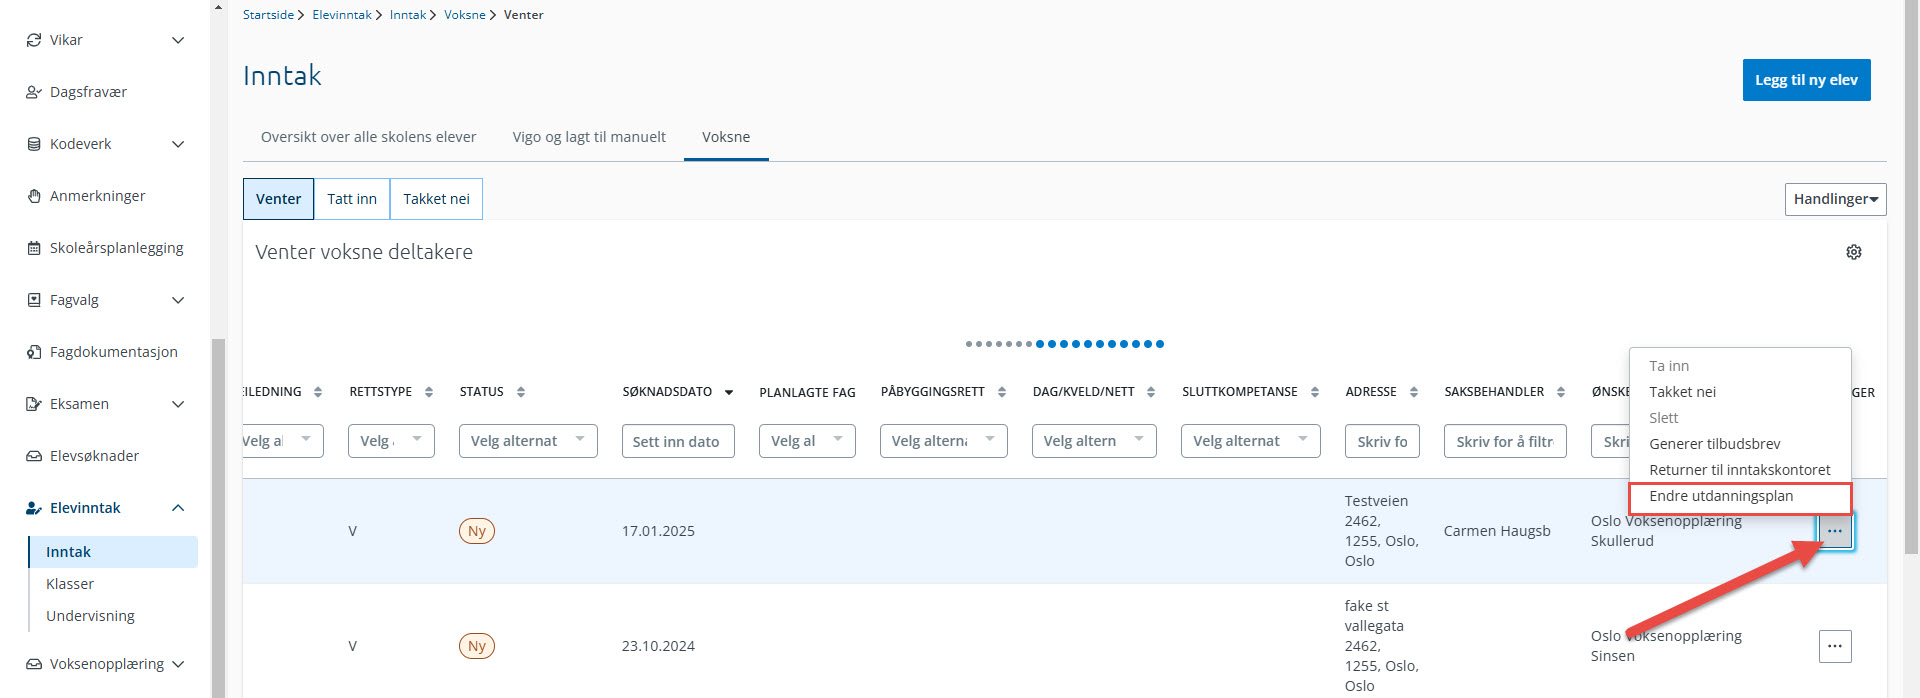Click the Fagdokumentasjon sidebar icon
The image size is (1920, 698).
coord(34,352)
